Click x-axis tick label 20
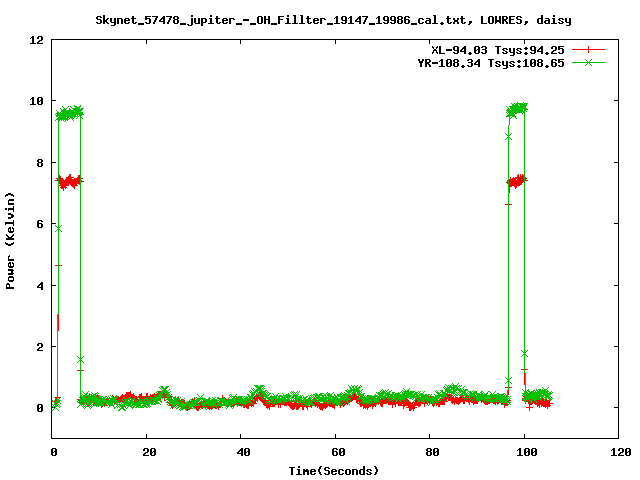640x480 pixels. pos(149,452)
